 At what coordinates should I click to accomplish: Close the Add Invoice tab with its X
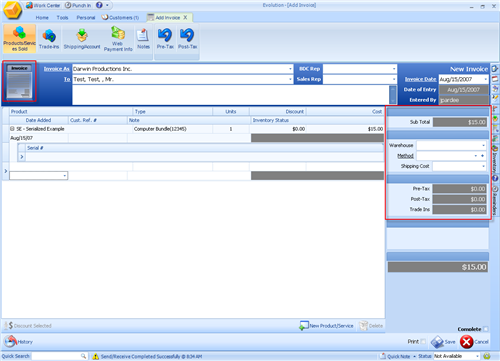click(185, 17)
